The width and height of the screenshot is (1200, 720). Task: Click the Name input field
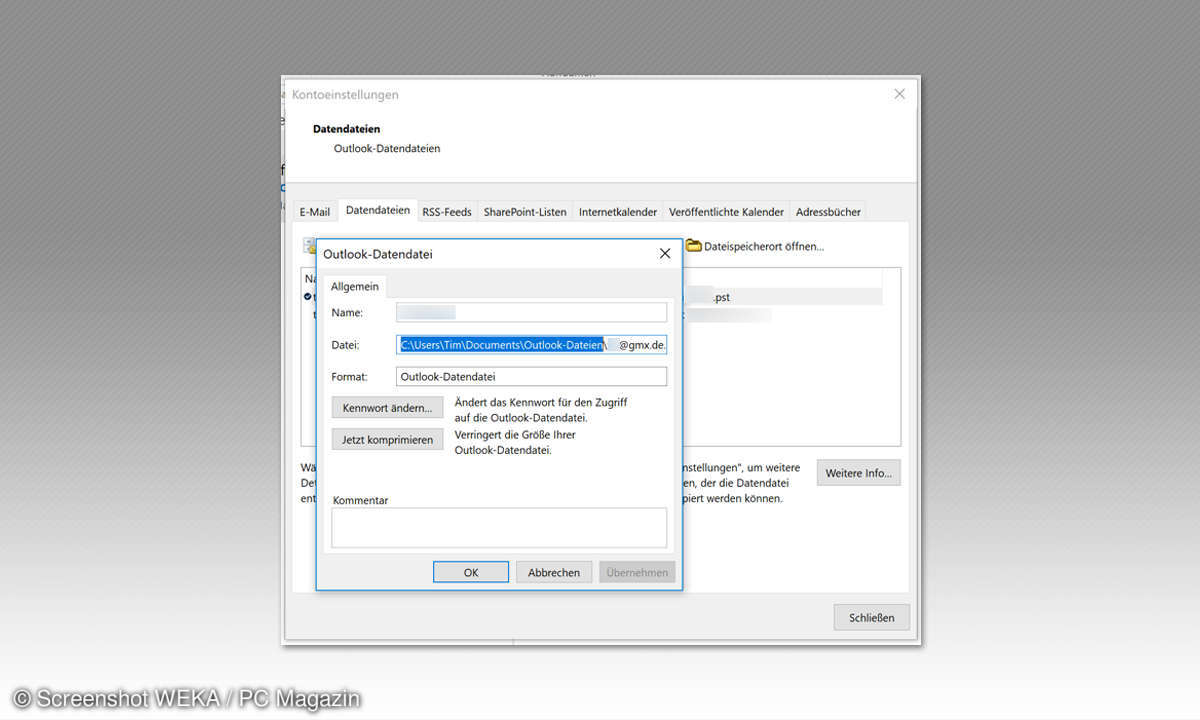(x=531, y=312)
